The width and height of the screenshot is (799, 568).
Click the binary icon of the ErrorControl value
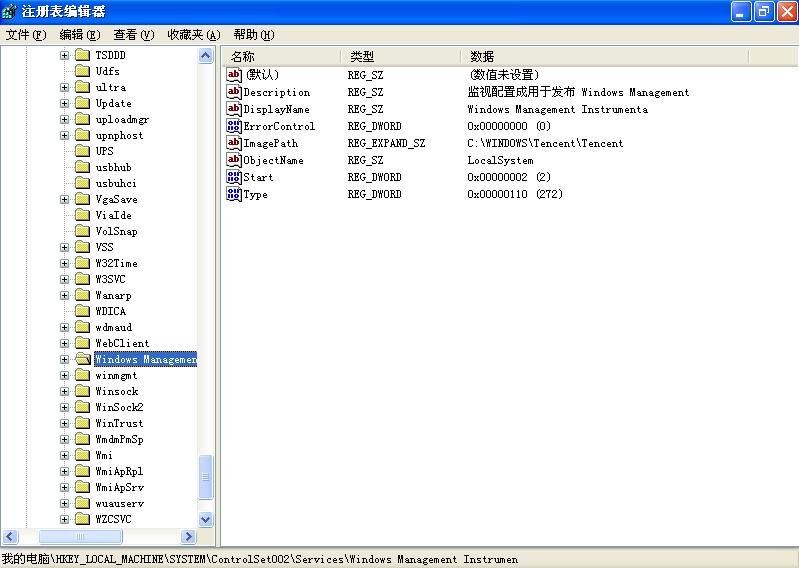(x=234, y=126)
